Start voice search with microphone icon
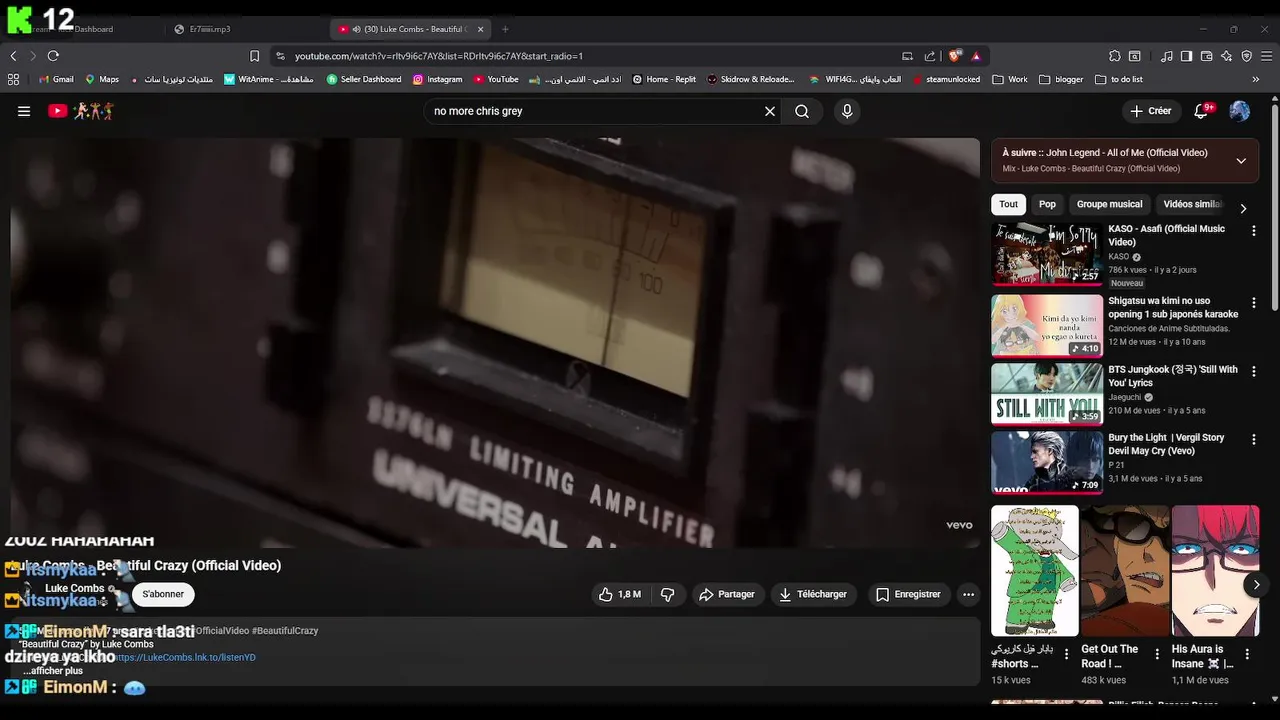The height and width of the screenshot is (720, 1280). coord(847,111)
